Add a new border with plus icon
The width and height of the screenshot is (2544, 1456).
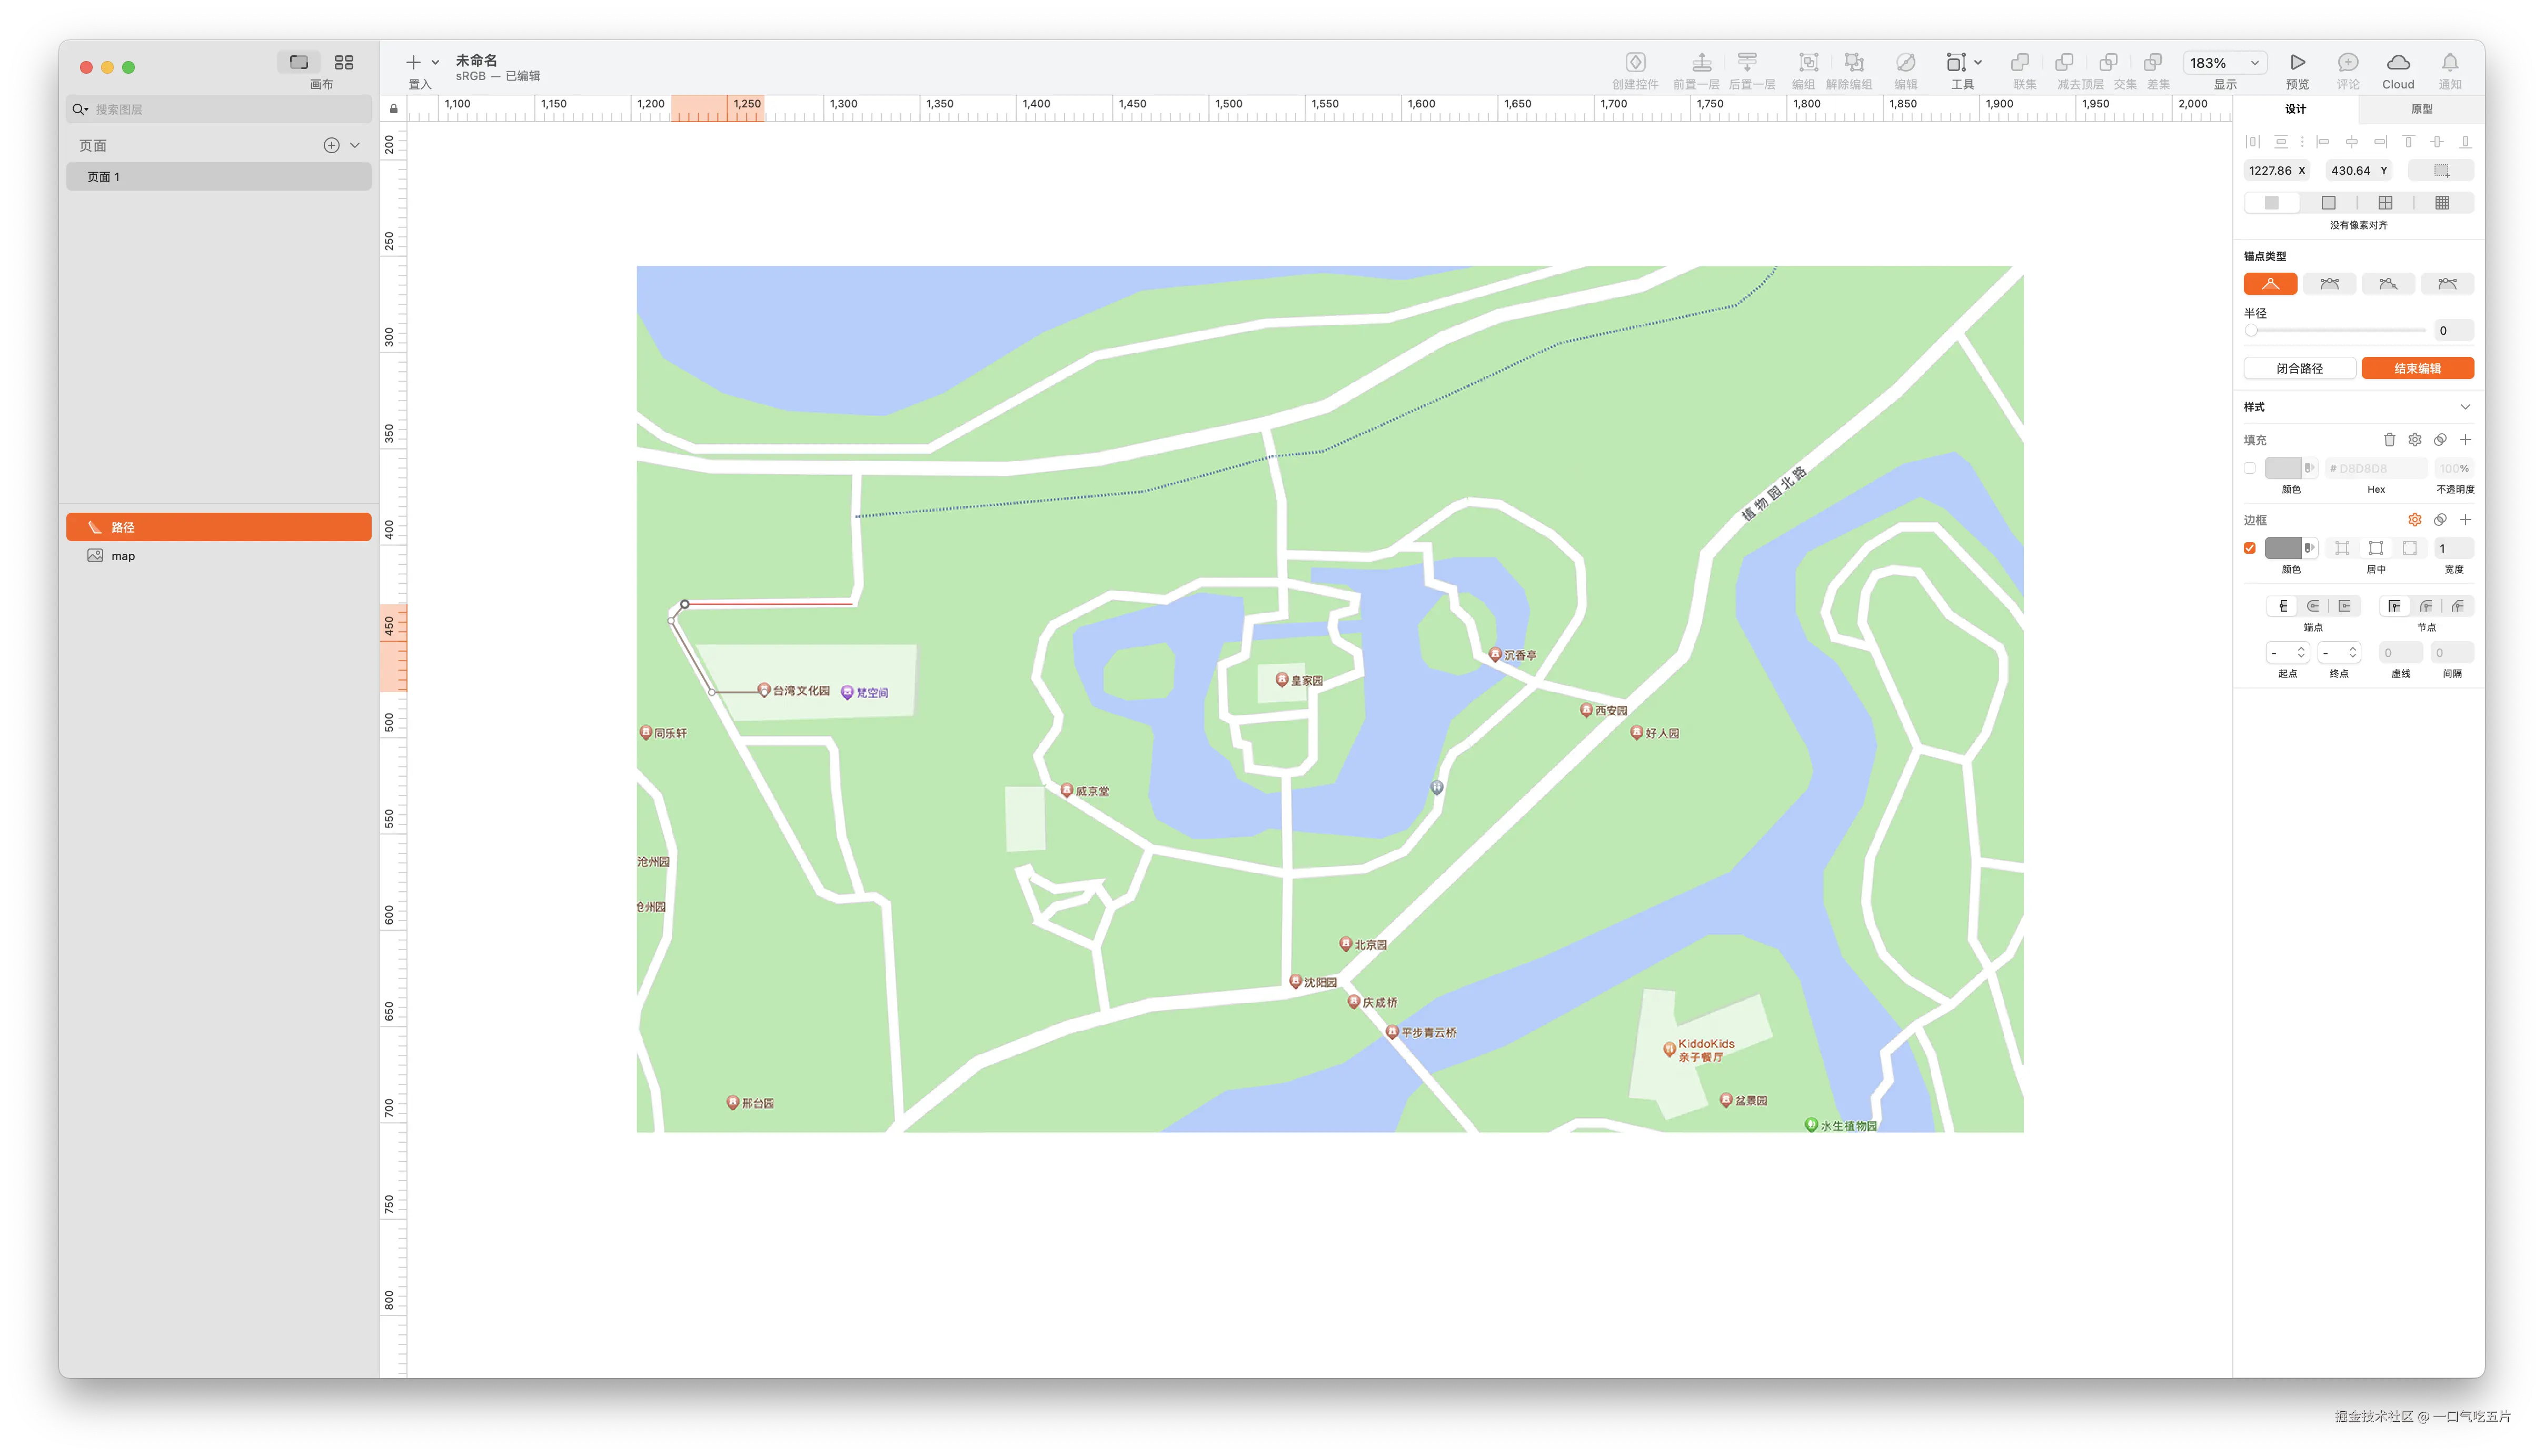point(2465,520)
